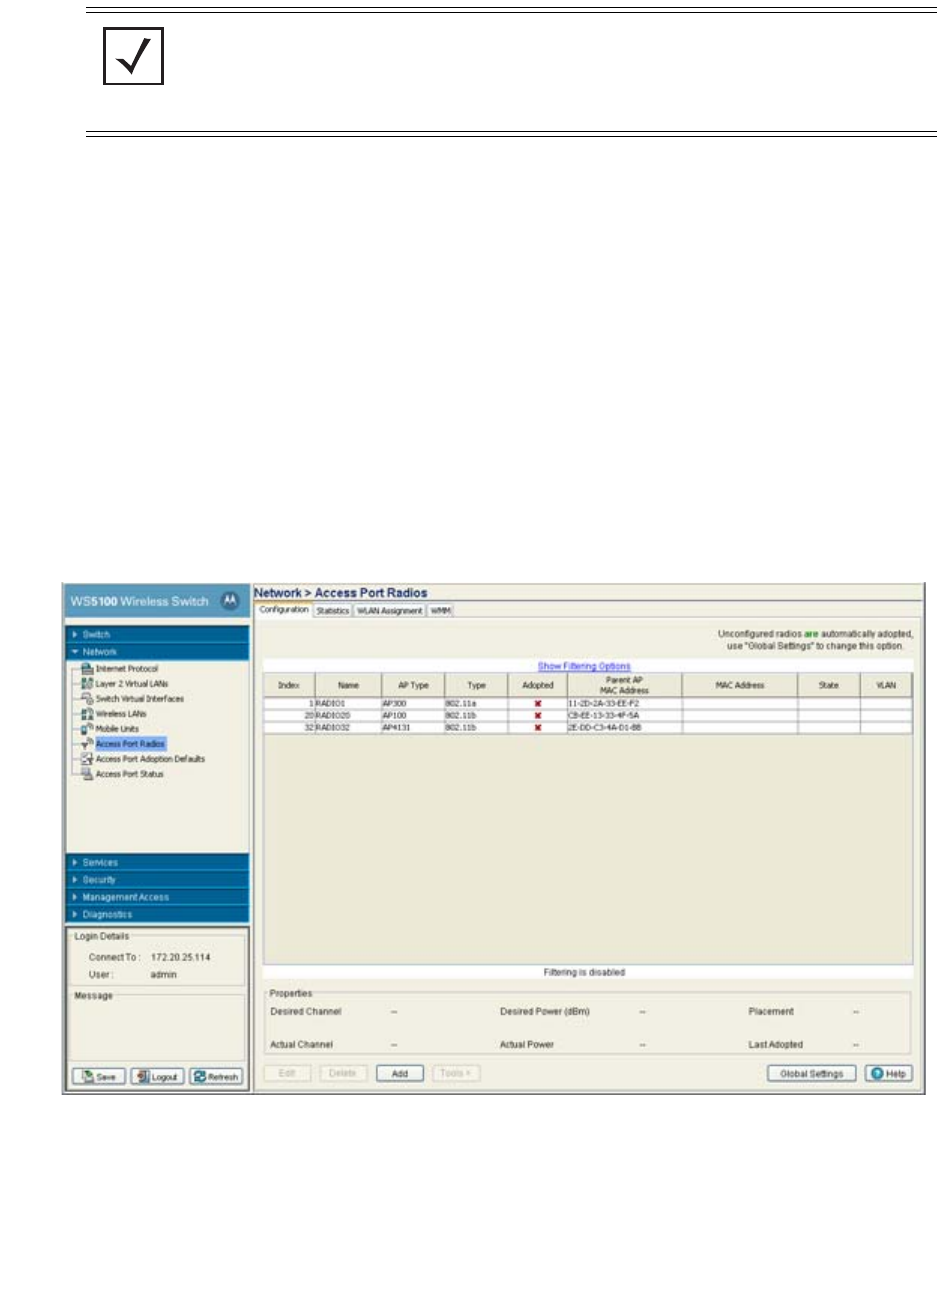Click the Add button
This screenshot has height=1296, width=937.
(x=400, y=1073)
